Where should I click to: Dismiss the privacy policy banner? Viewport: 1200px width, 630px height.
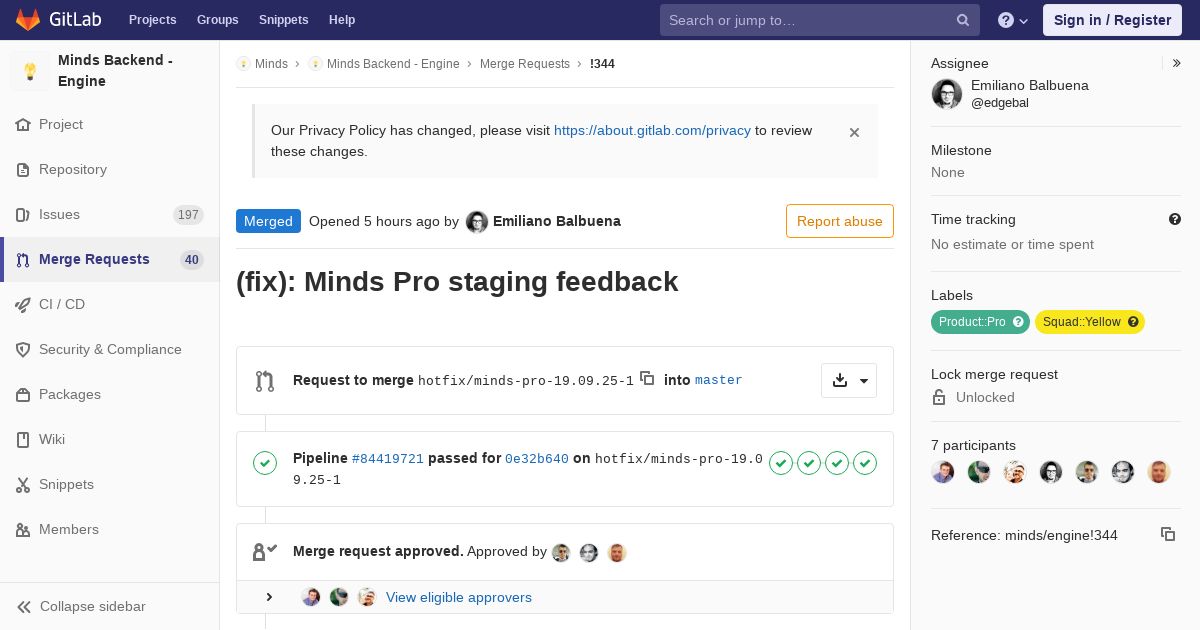(x=854, y=132)
